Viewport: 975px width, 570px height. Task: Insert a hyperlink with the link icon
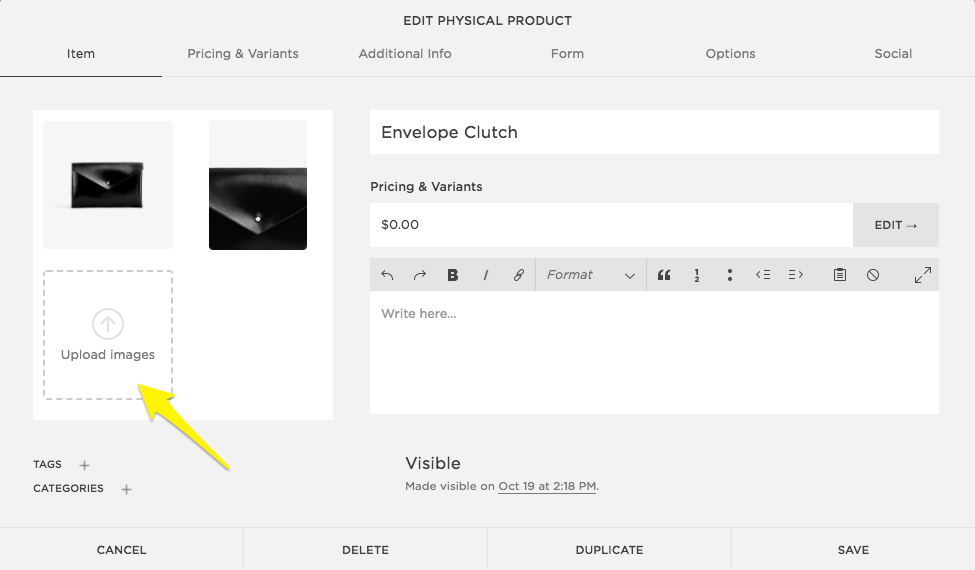(x=518, y=275)
